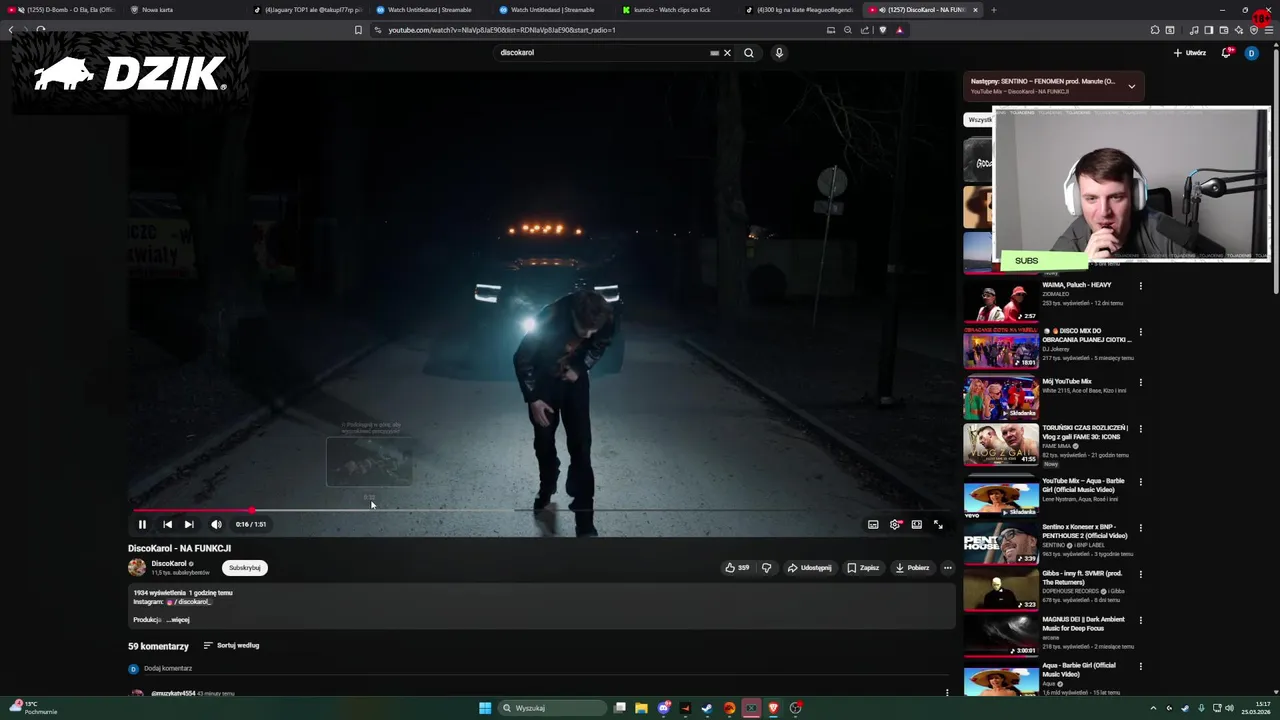Clear the discokarol search text with X

(727, 53)
